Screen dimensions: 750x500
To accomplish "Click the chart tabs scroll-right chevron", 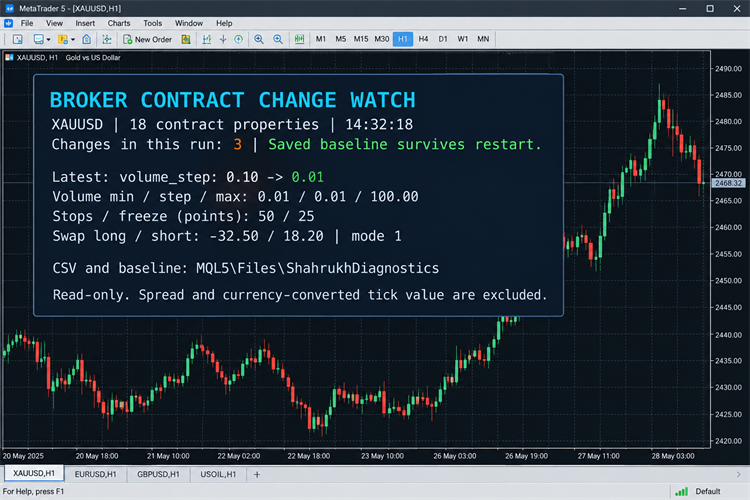I will coord(739,475).
